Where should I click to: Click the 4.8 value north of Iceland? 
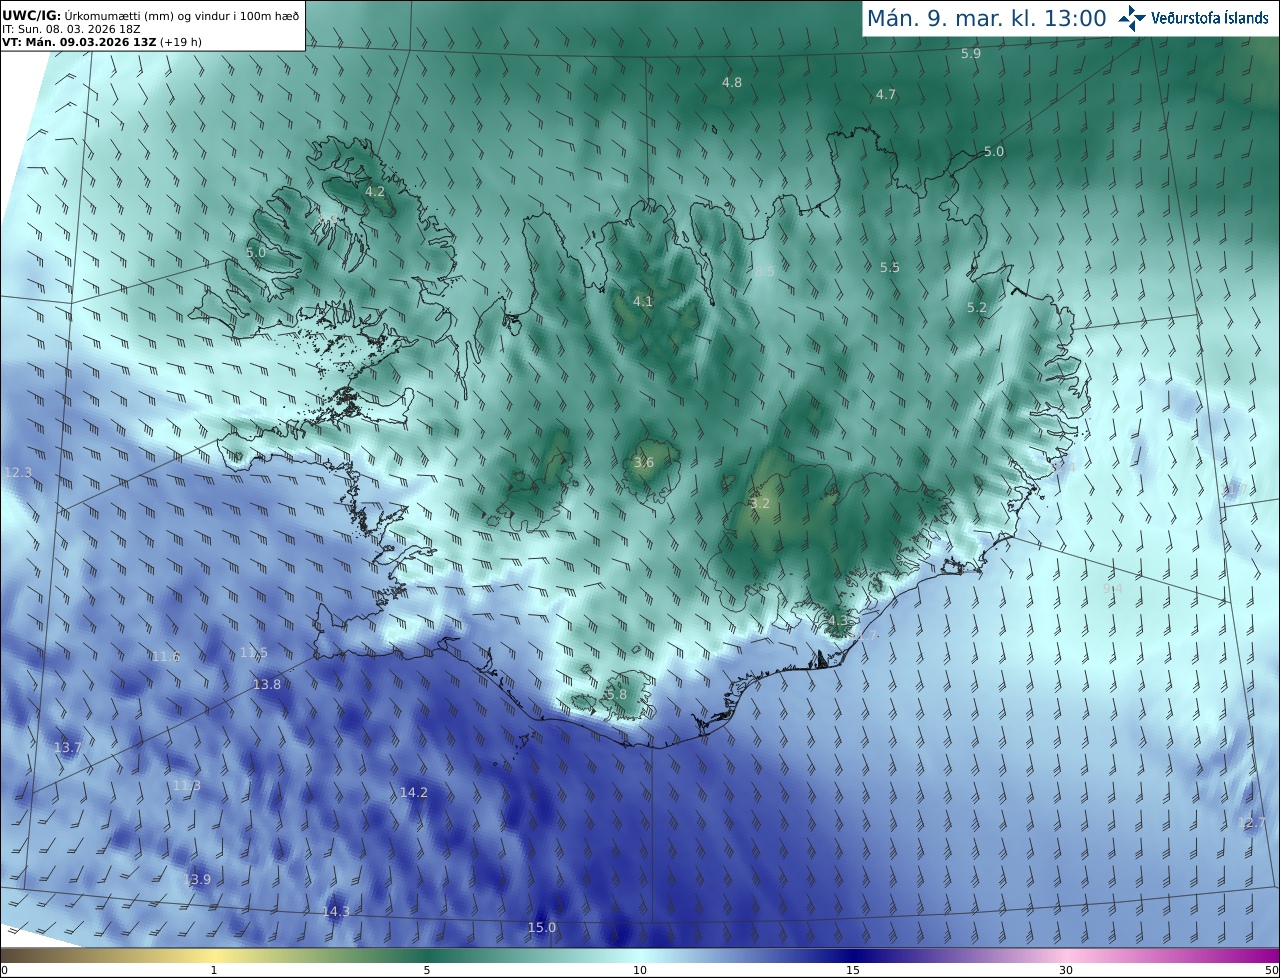(732, 82)
